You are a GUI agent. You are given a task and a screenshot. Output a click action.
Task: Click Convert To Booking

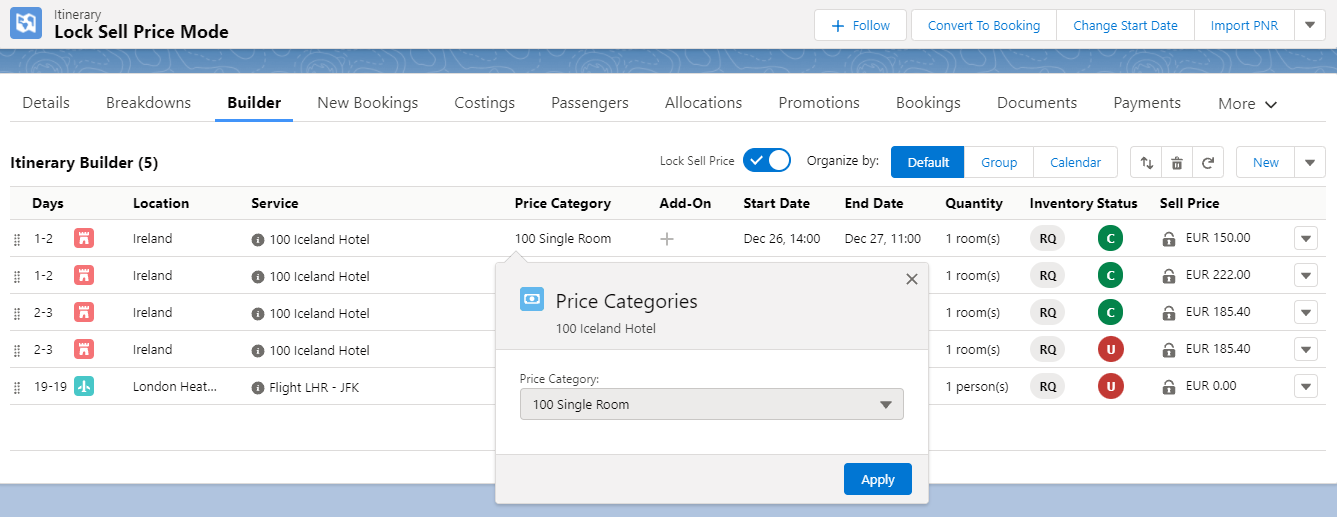pos(984,25)
